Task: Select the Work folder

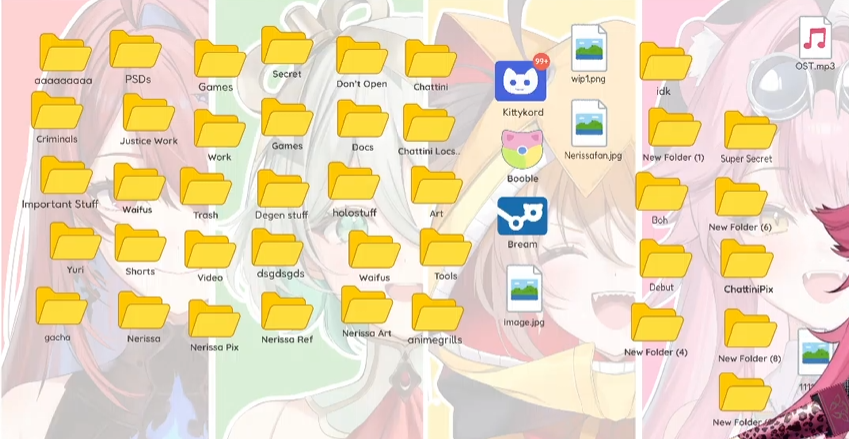Action: pyautogui.click(x=220, y=128)
